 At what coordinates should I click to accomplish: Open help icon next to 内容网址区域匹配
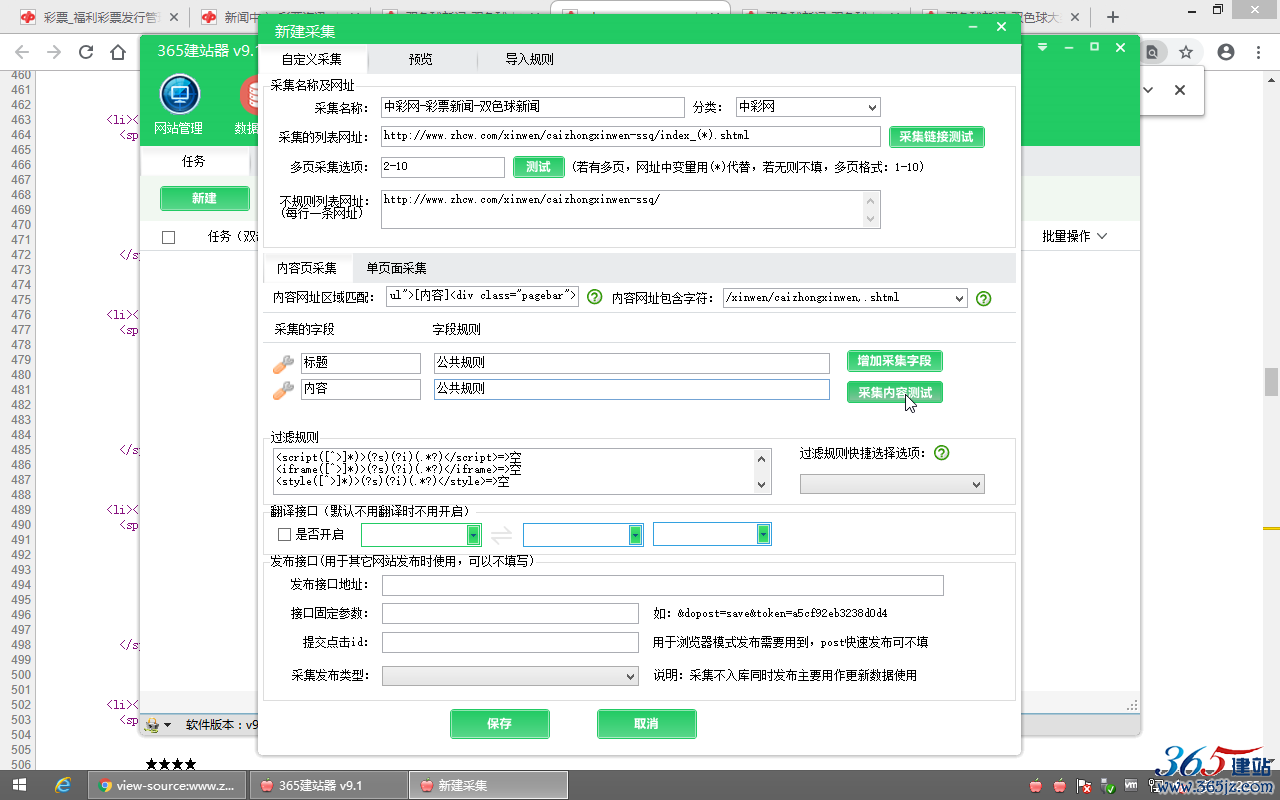point(594,297)
